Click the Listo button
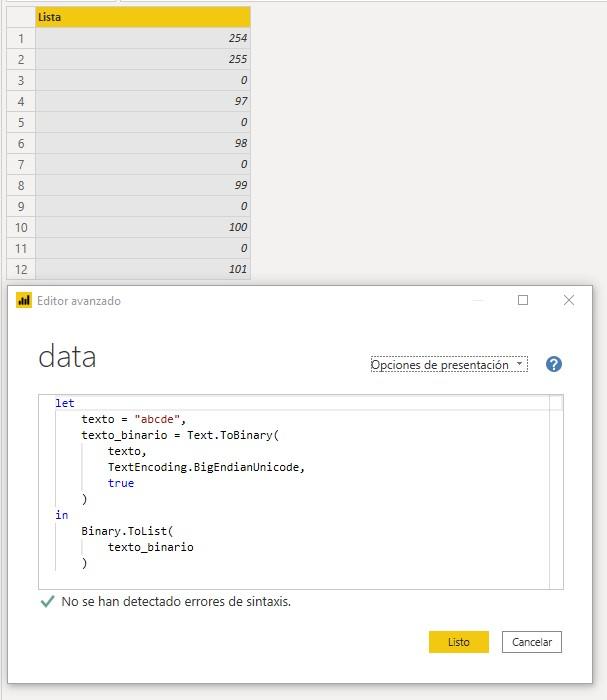This screenshot has height=700, width=607. coord(458,642)
